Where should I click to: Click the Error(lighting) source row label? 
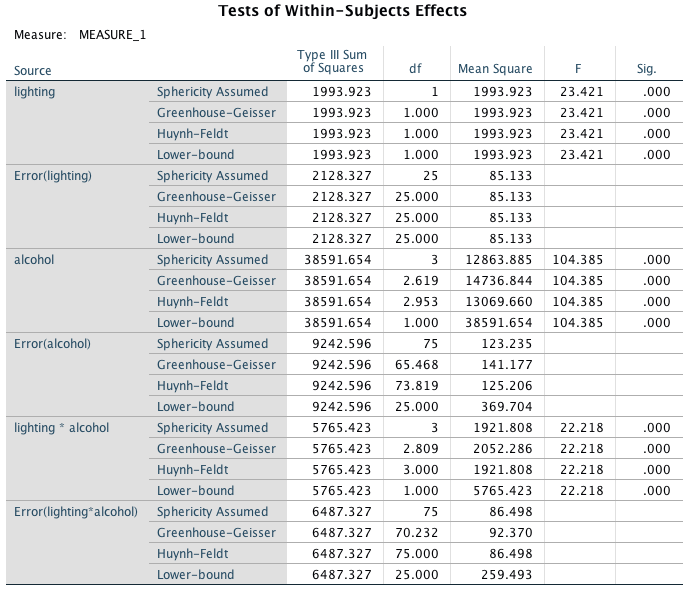point(53,176)
